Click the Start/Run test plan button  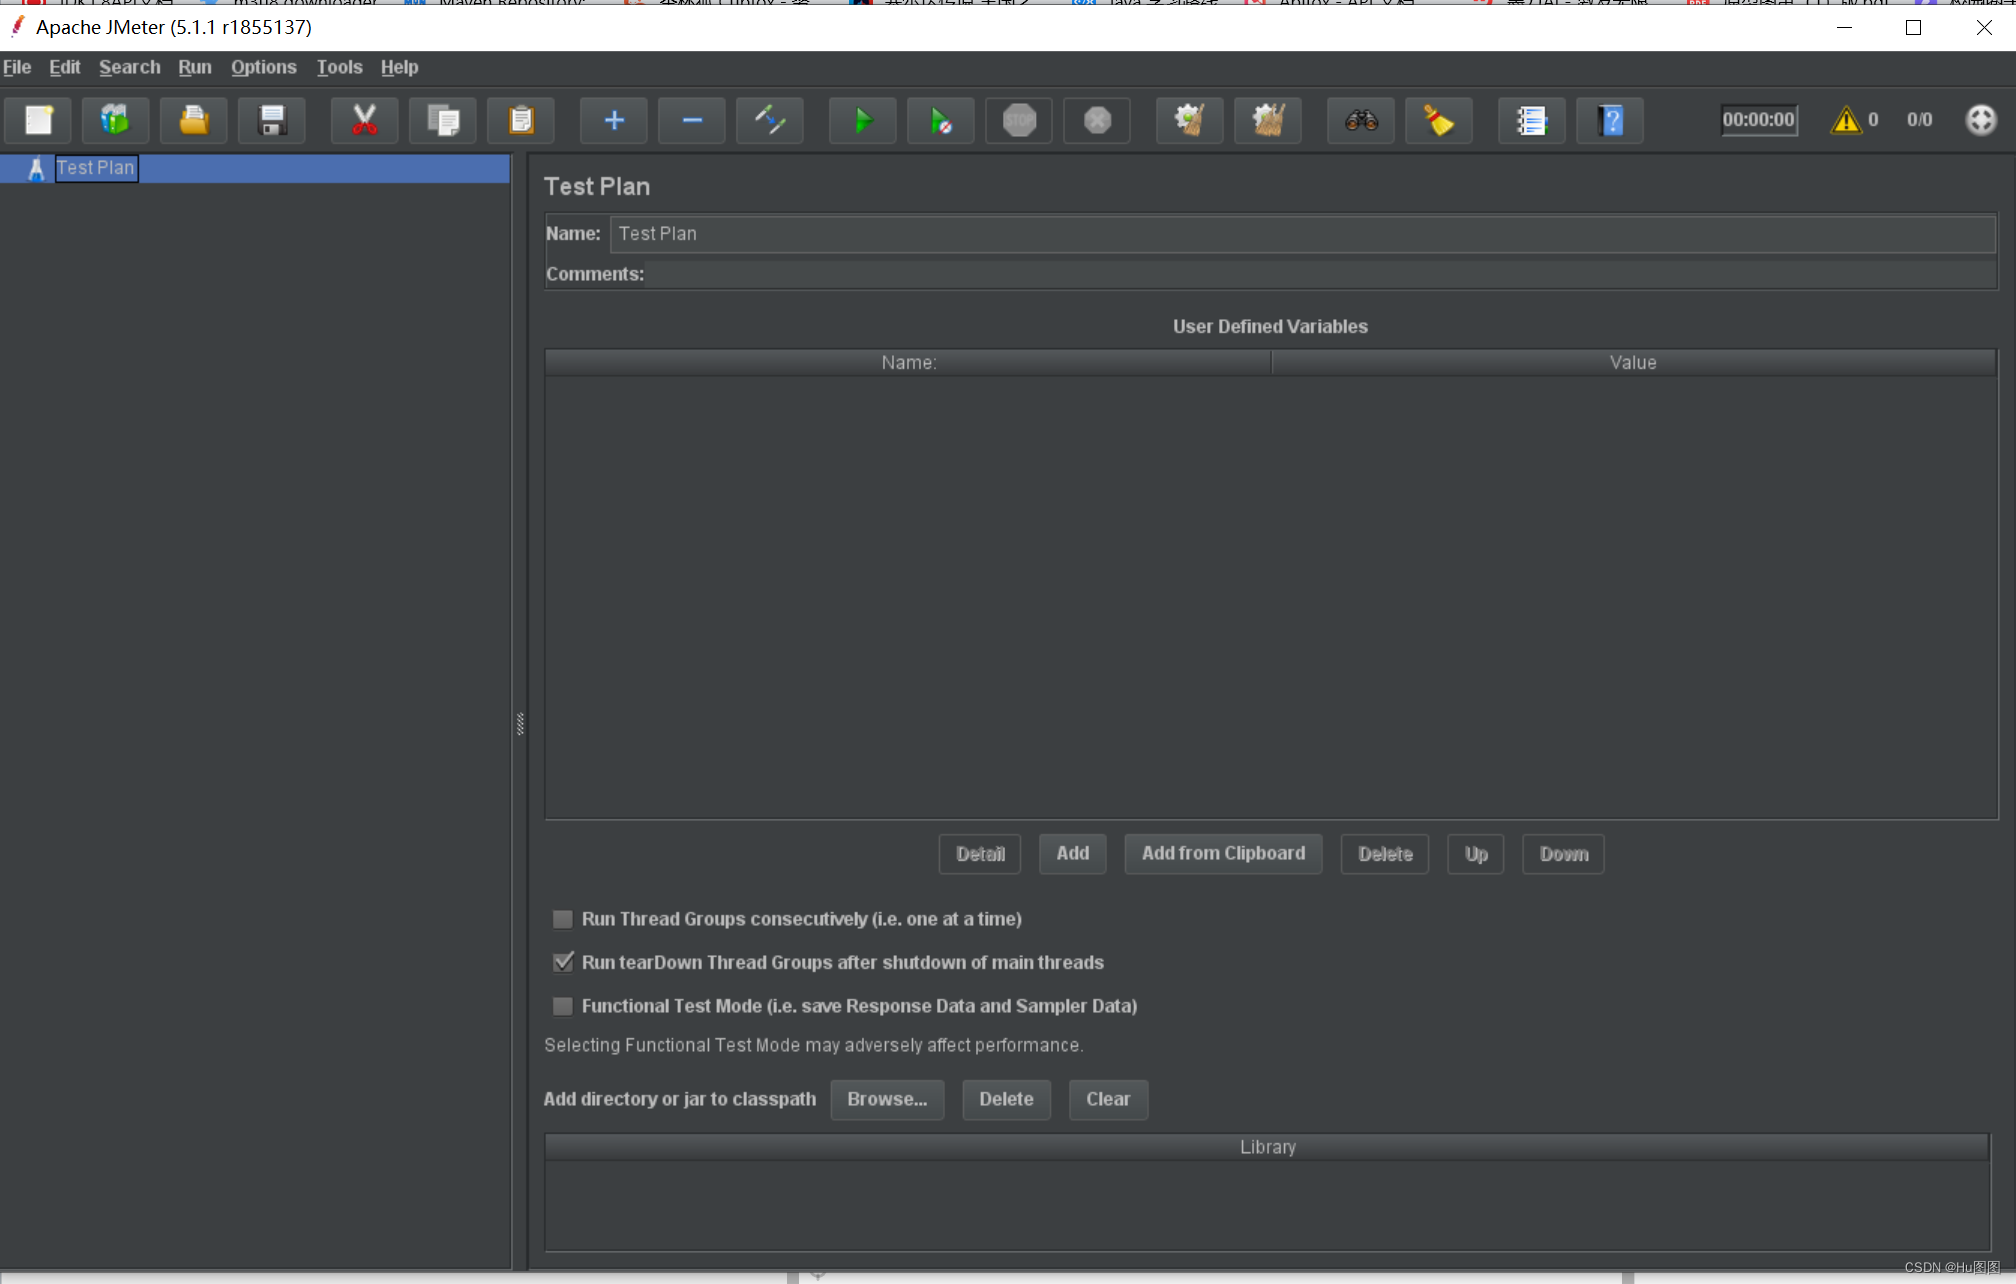[x=864, y=119]
